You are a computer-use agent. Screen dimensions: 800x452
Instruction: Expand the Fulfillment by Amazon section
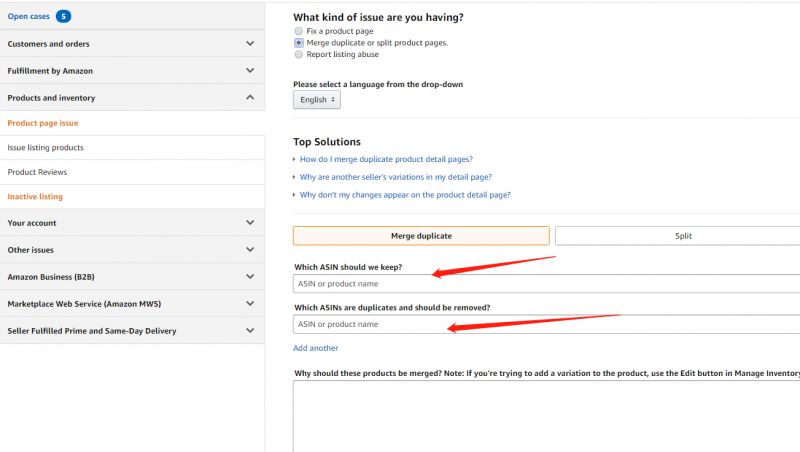pos(250,71)
